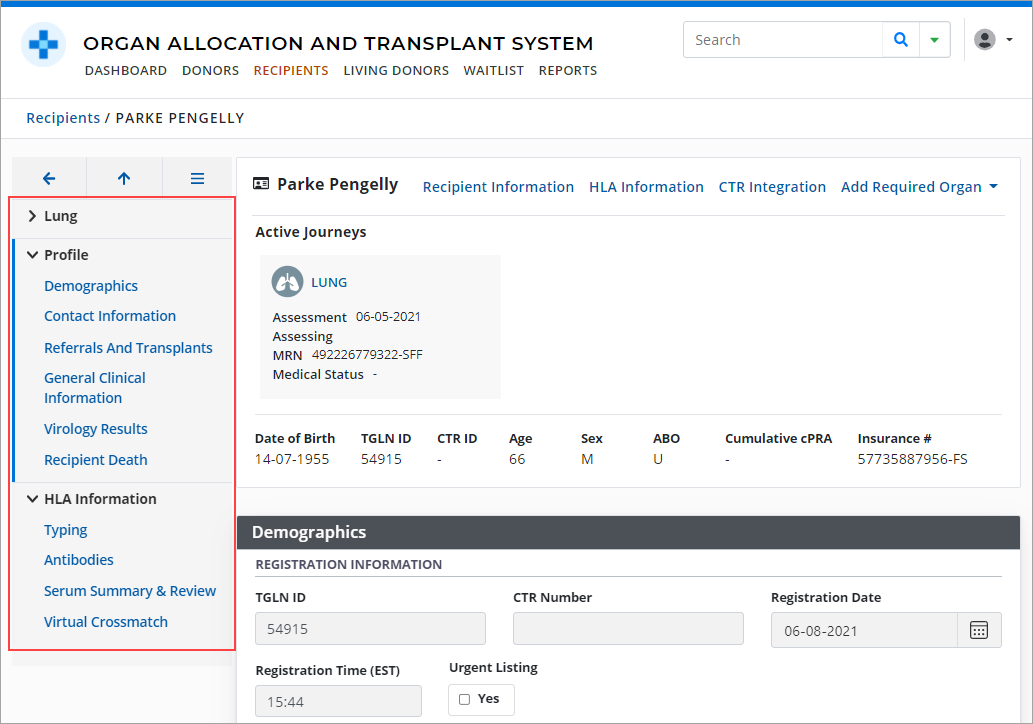The image size is (1033, 724).
Task: Click the ID card icon beside Parke Pengelly
Action: (261, 184)
